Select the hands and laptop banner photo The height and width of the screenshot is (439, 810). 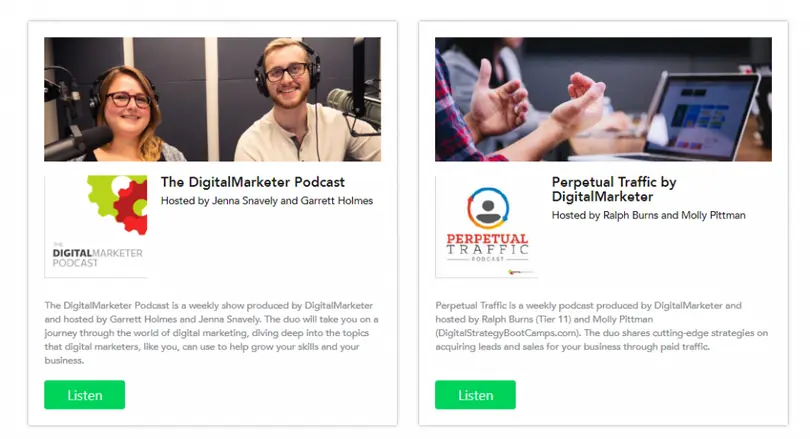pos(603,99)
